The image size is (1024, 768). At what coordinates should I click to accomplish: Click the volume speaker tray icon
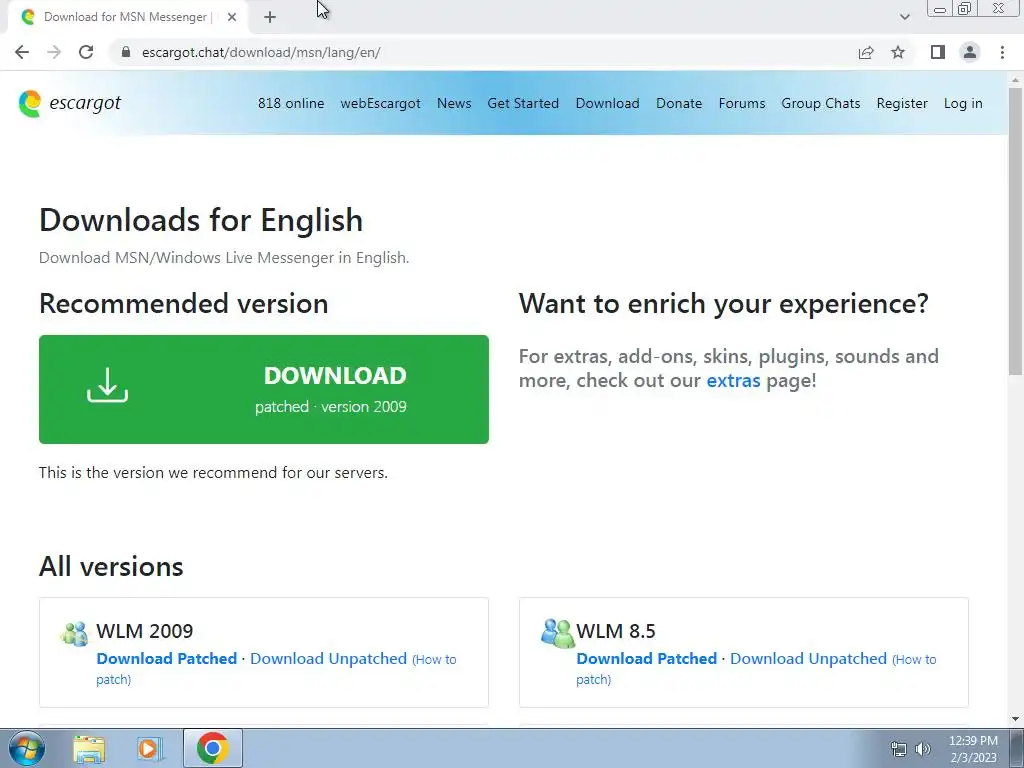click(x=922, y=748)
